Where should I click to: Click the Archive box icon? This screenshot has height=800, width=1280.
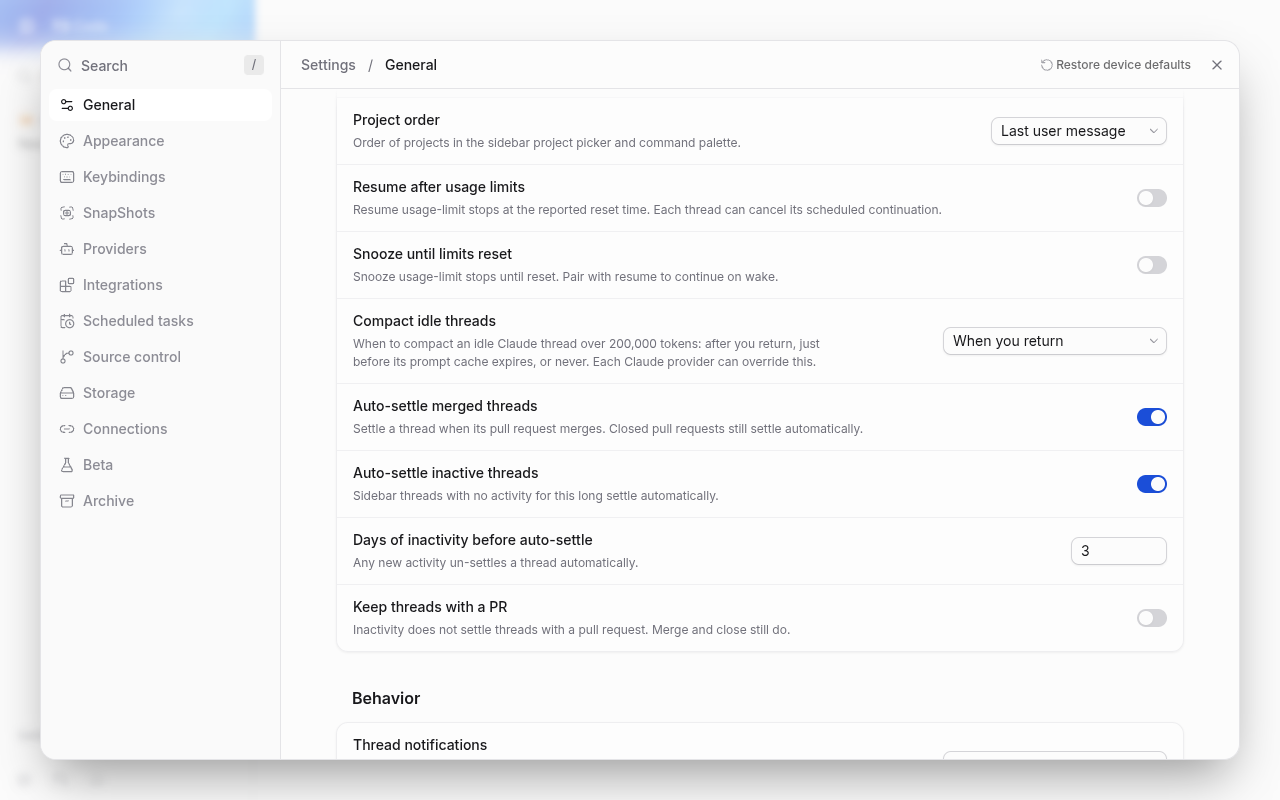click(67, 501)
